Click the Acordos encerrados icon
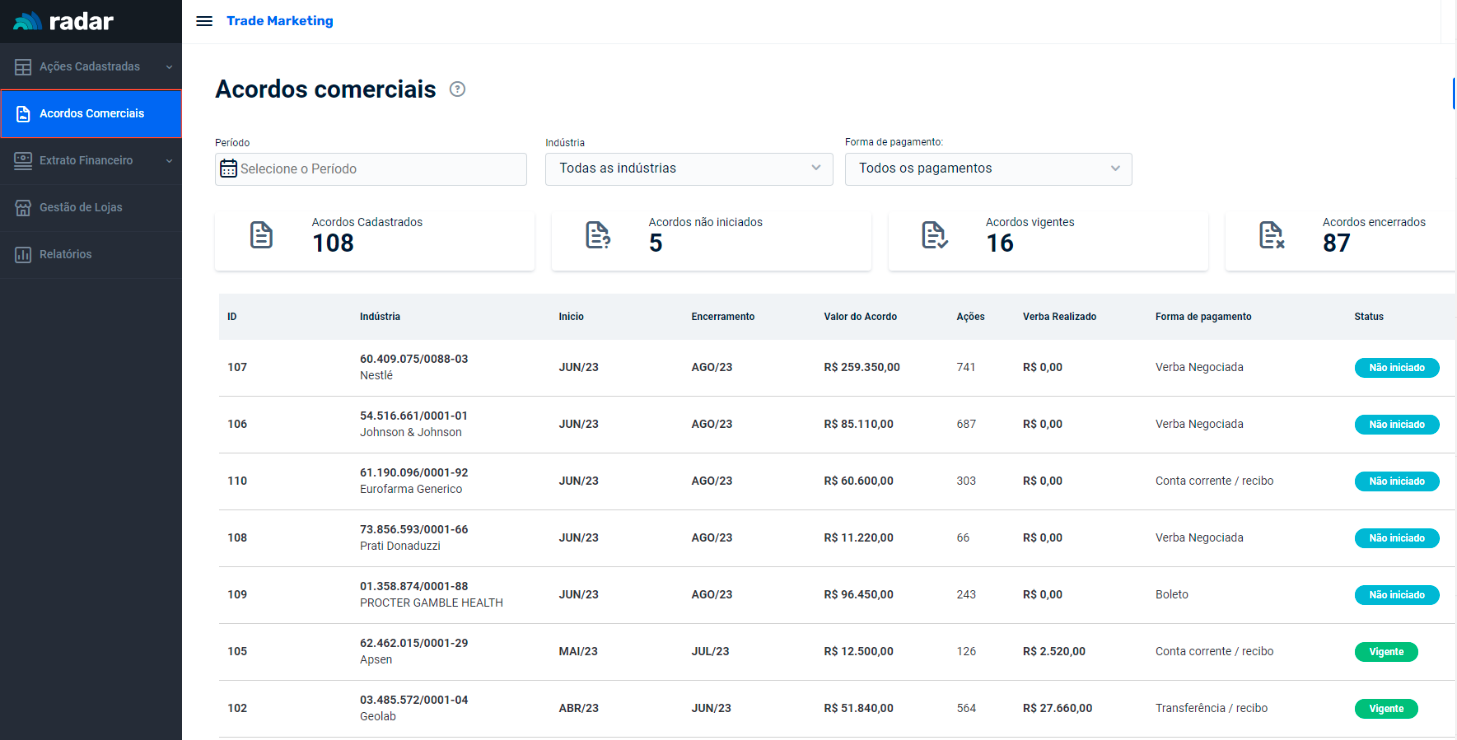The height and width of the screenshot is (740, 1457). 1271,235
